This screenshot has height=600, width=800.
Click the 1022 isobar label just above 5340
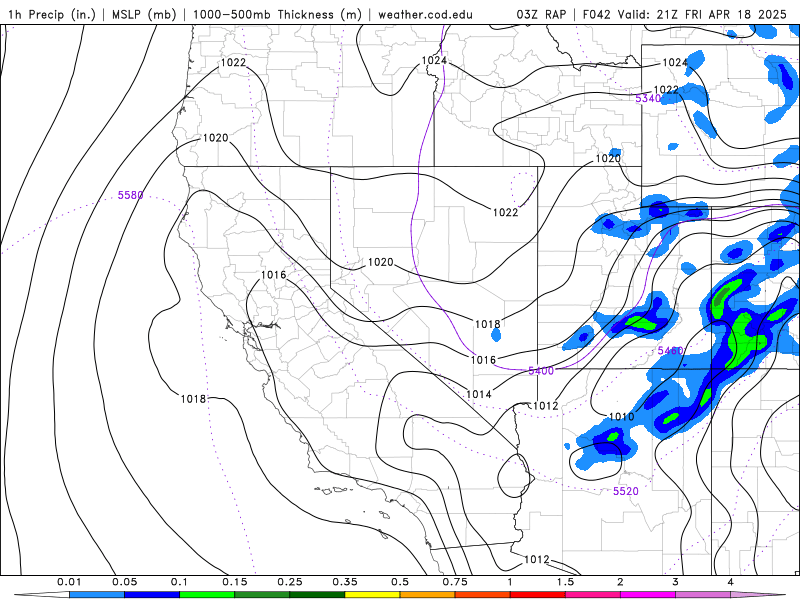click(x=666, y=90)
